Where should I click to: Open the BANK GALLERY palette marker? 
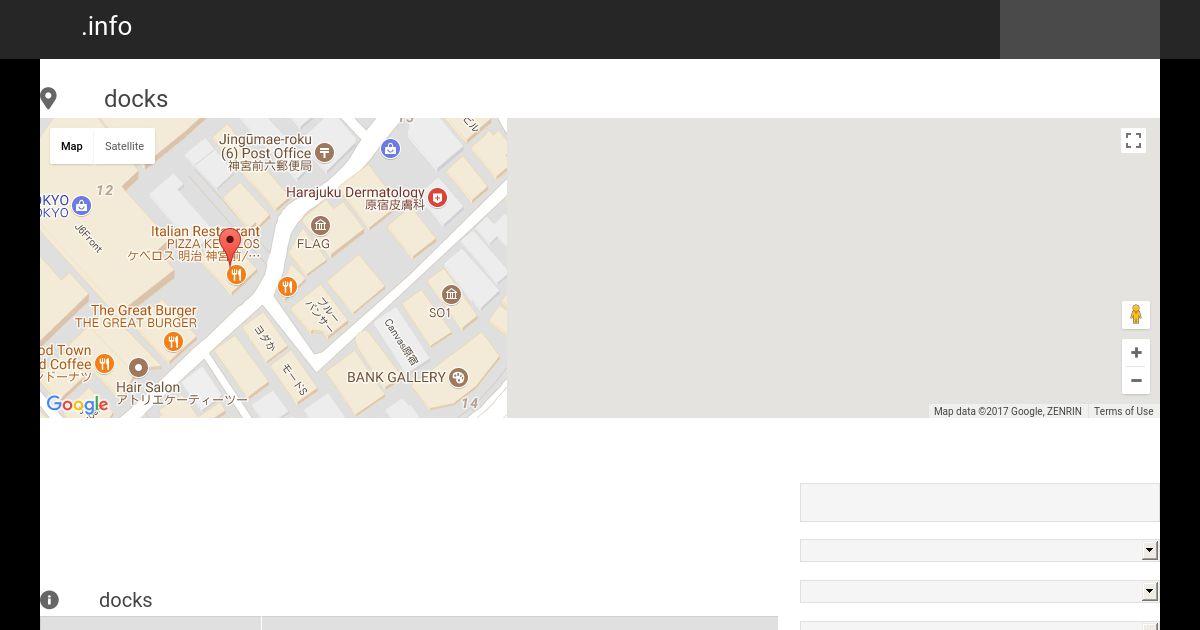[458, 377]
